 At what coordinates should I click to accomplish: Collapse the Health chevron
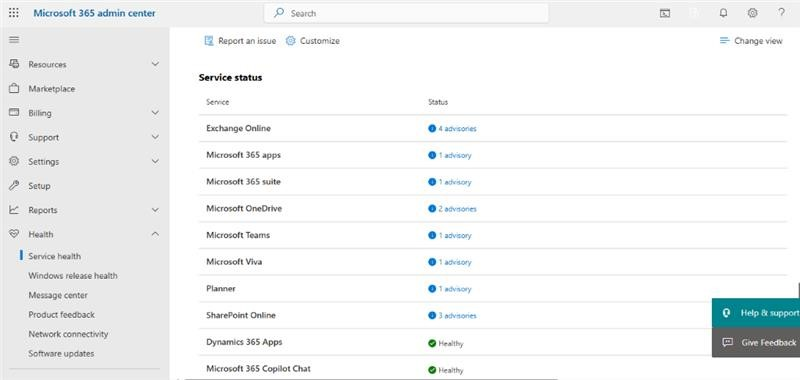156,234
